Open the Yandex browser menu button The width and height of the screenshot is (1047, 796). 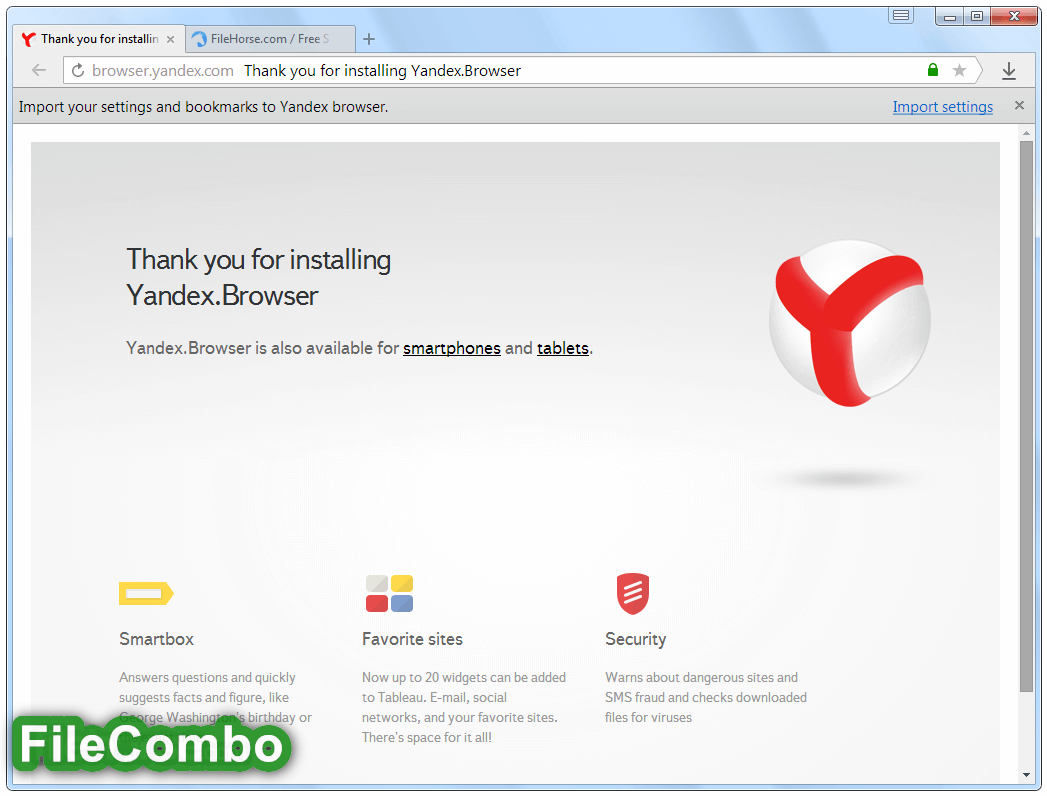click(x=901, y=15)
